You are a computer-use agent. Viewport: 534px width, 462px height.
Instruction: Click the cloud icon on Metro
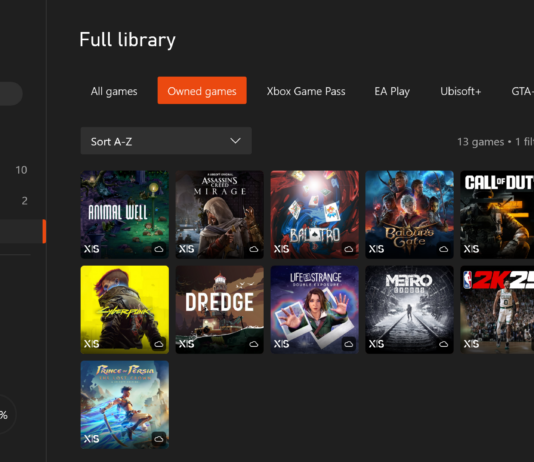coord(444,344)
